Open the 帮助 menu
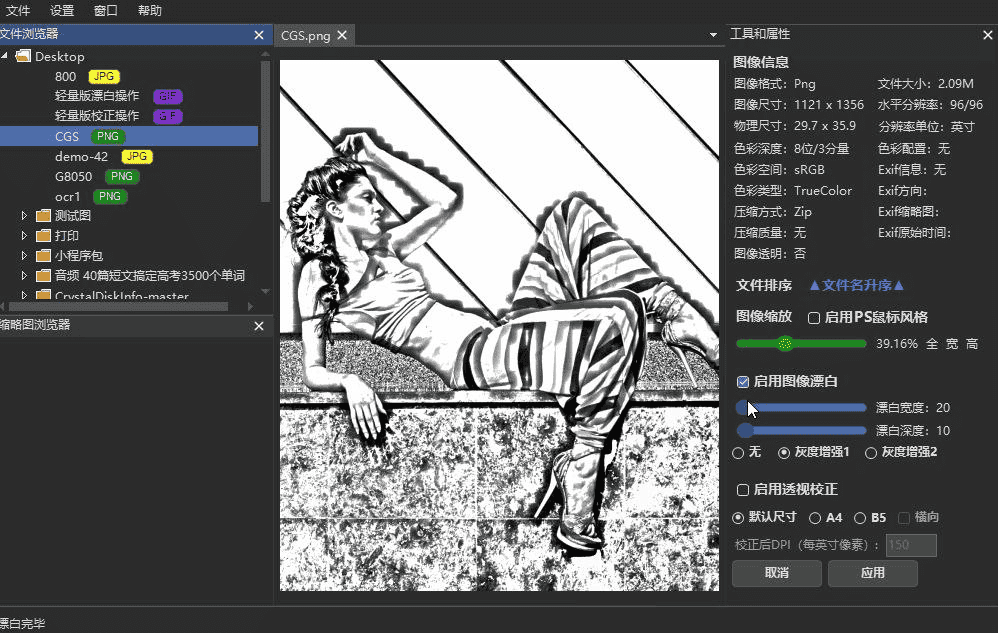Image resolution: width=998 pixels, height=633 pixels. pos(149,11)
